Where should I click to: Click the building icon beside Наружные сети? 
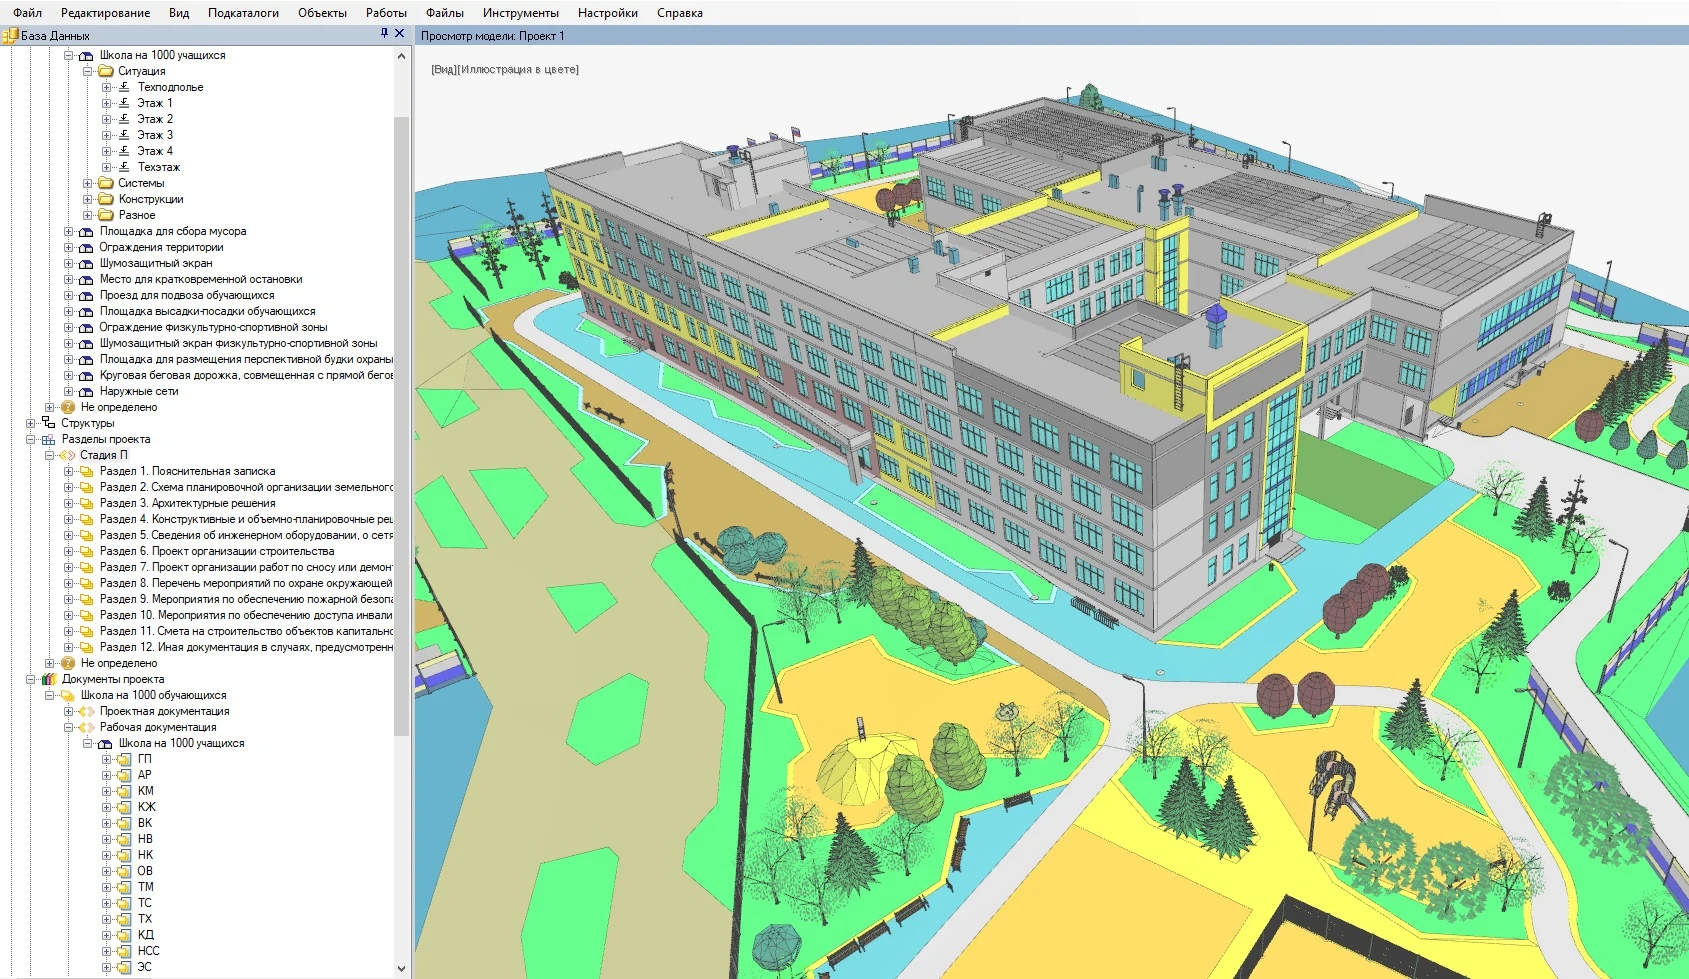86,391
